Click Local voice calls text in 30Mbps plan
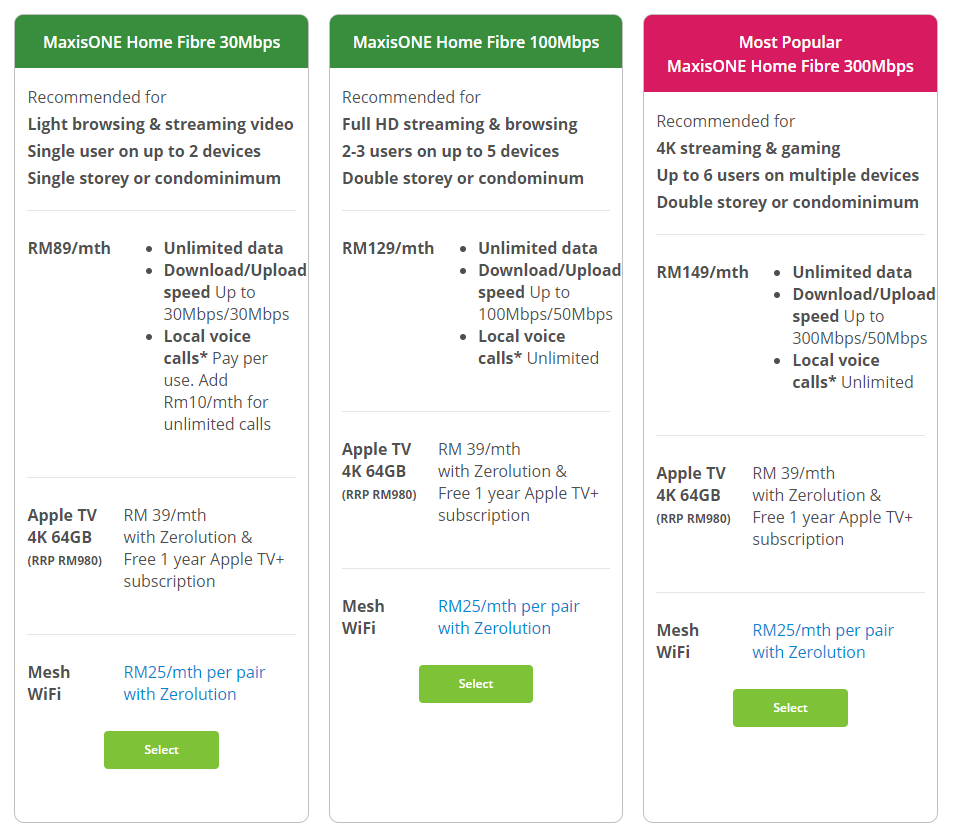This screenshot has width=954, height=835. click(207, 347)
